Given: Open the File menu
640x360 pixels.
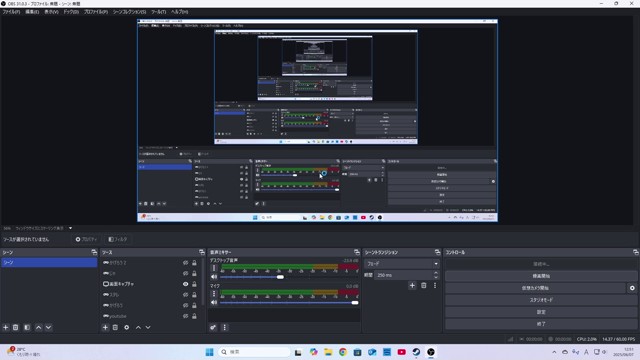Looking at the screenshot, I should [x=11, y=12].
